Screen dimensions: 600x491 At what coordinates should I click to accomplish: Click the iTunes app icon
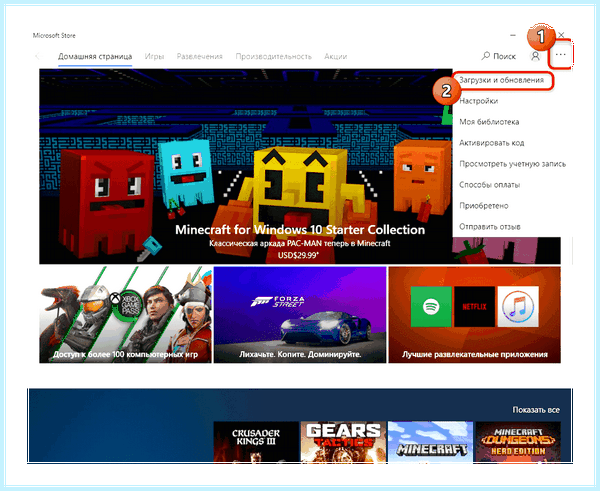(518, 307)
